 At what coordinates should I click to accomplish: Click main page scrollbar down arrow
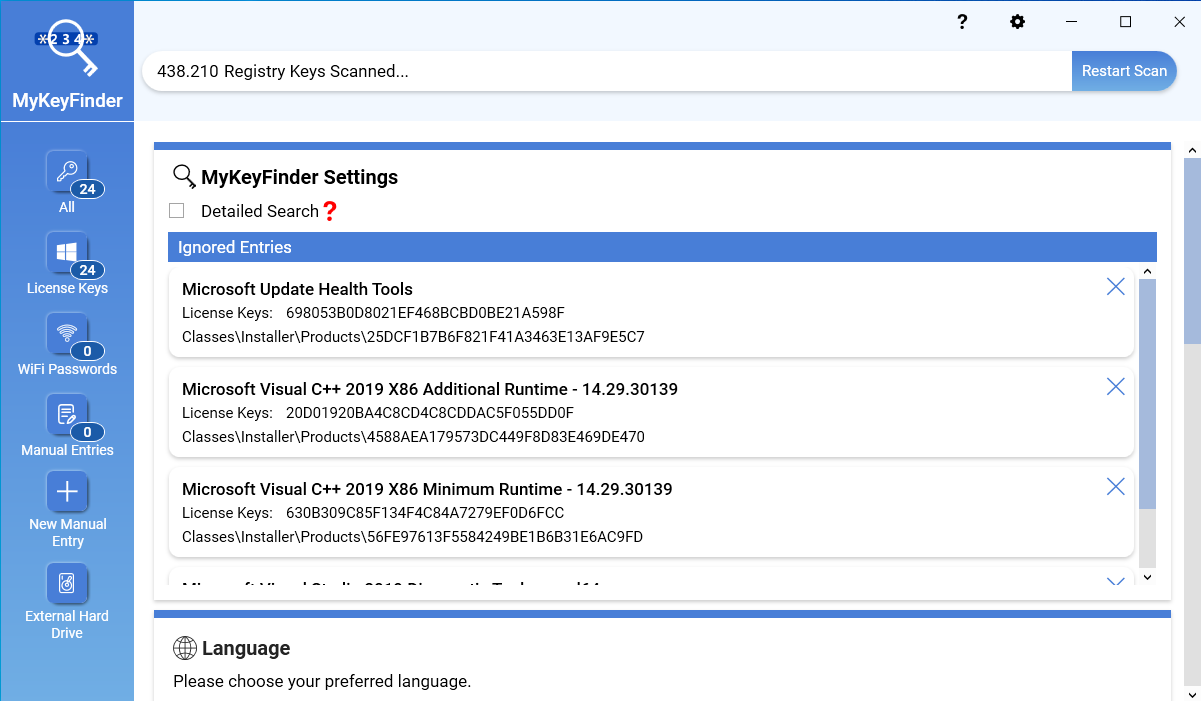pos(1192,693)
